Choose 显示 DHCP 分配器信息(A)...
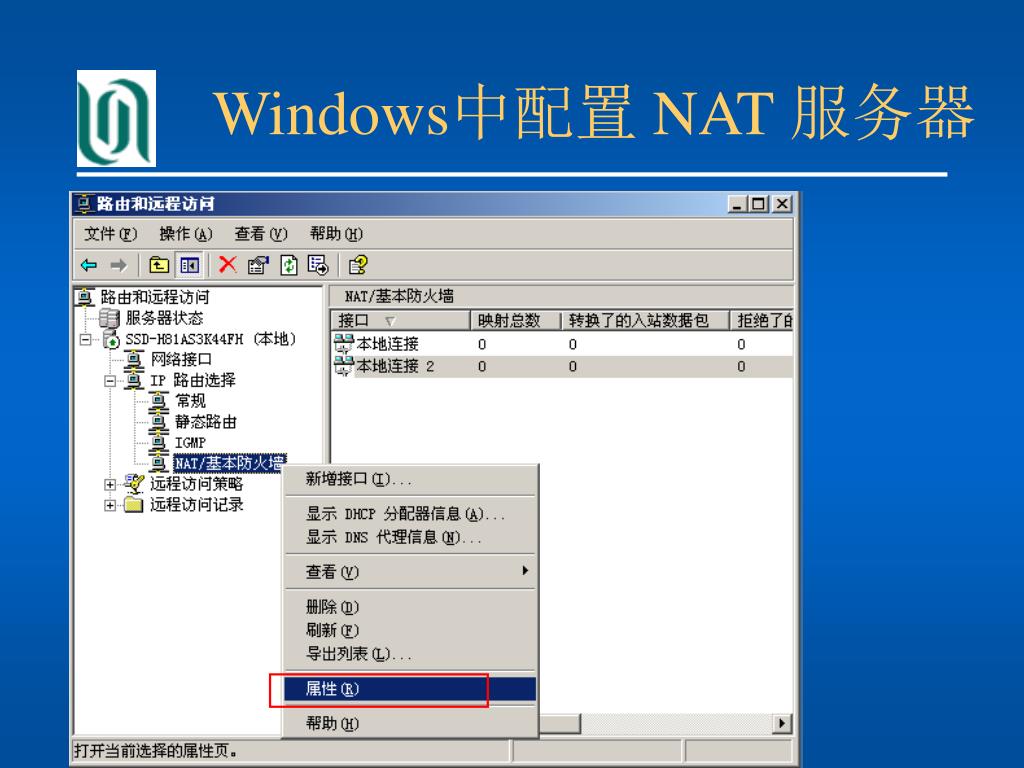The height and width of the screenshot is (768, 1024). (x=410, y=514)
